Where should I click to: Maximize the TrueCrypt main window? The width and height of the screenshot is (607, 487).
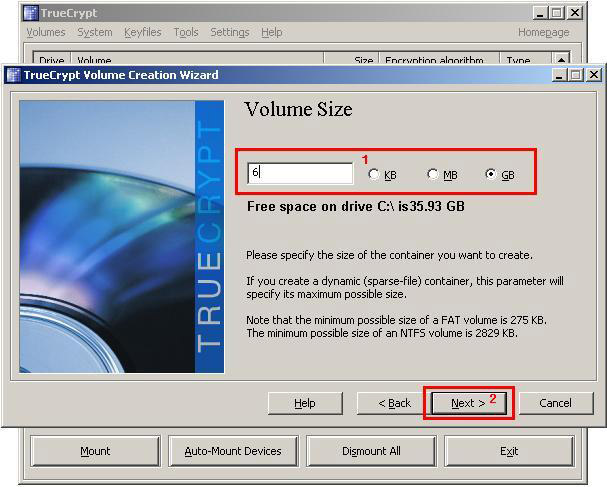[x=557, y=13]
